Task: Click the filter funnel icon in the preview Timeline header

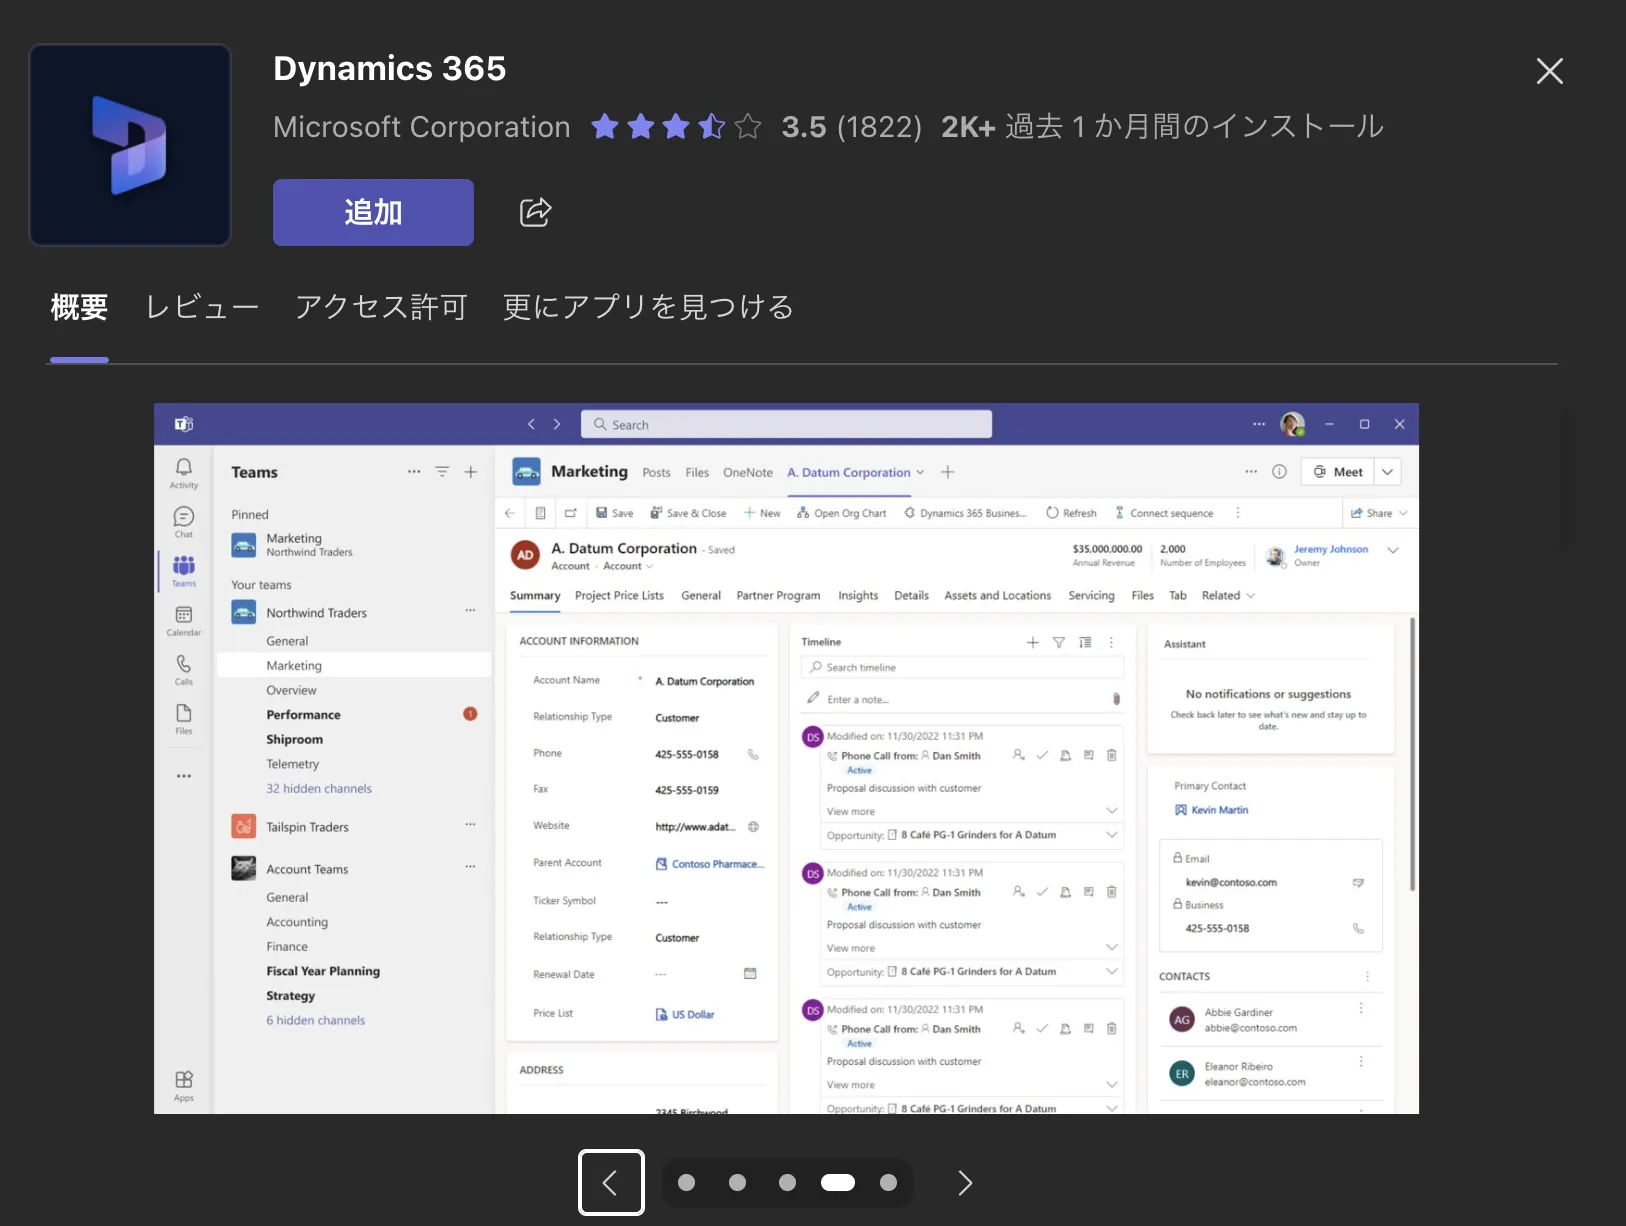Action: [x=1059, y=643]
